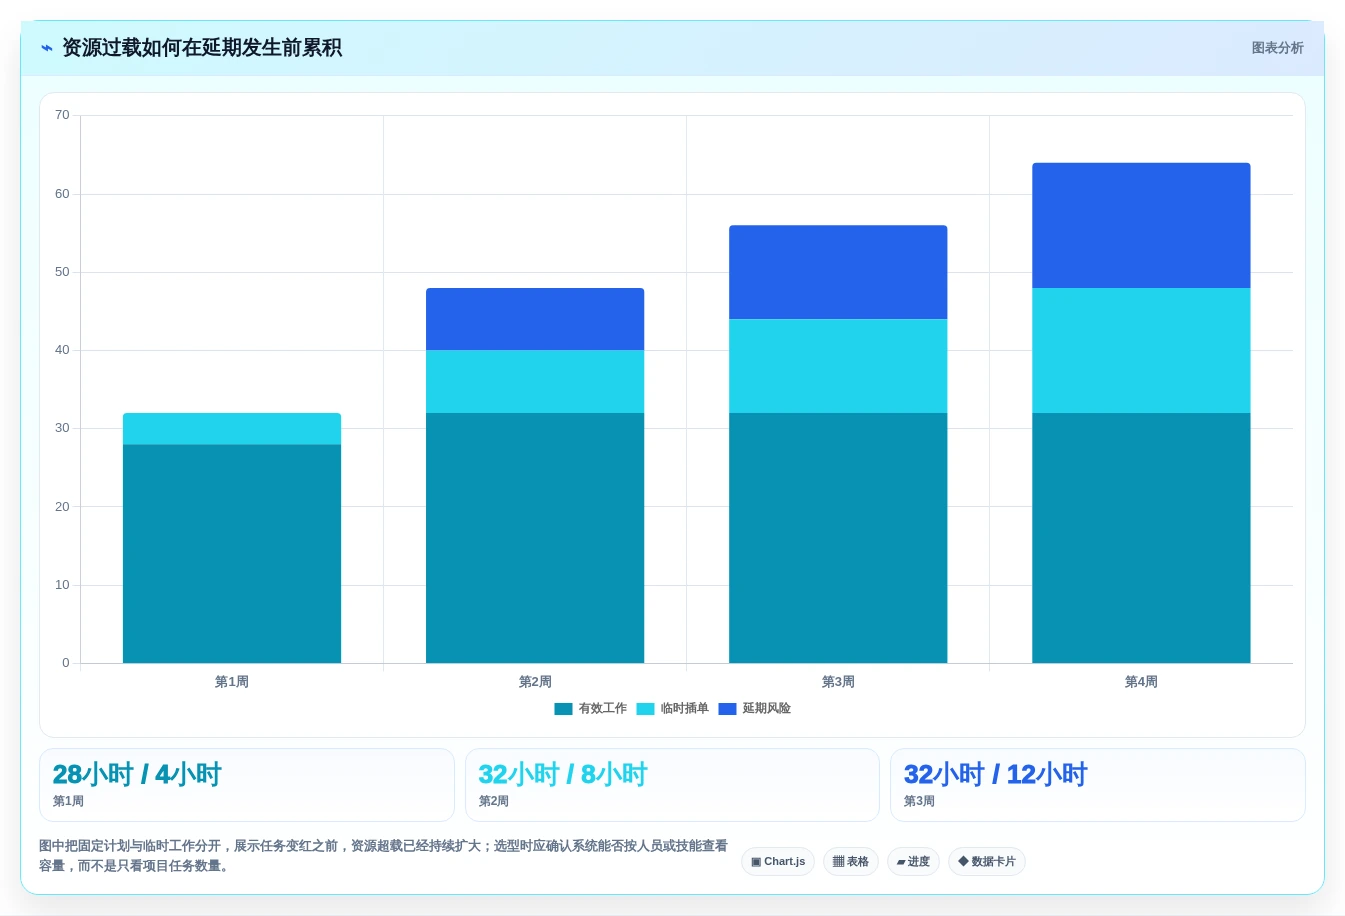Click the 有效工作 bar segment for 第2周

[x=535, y=538]
